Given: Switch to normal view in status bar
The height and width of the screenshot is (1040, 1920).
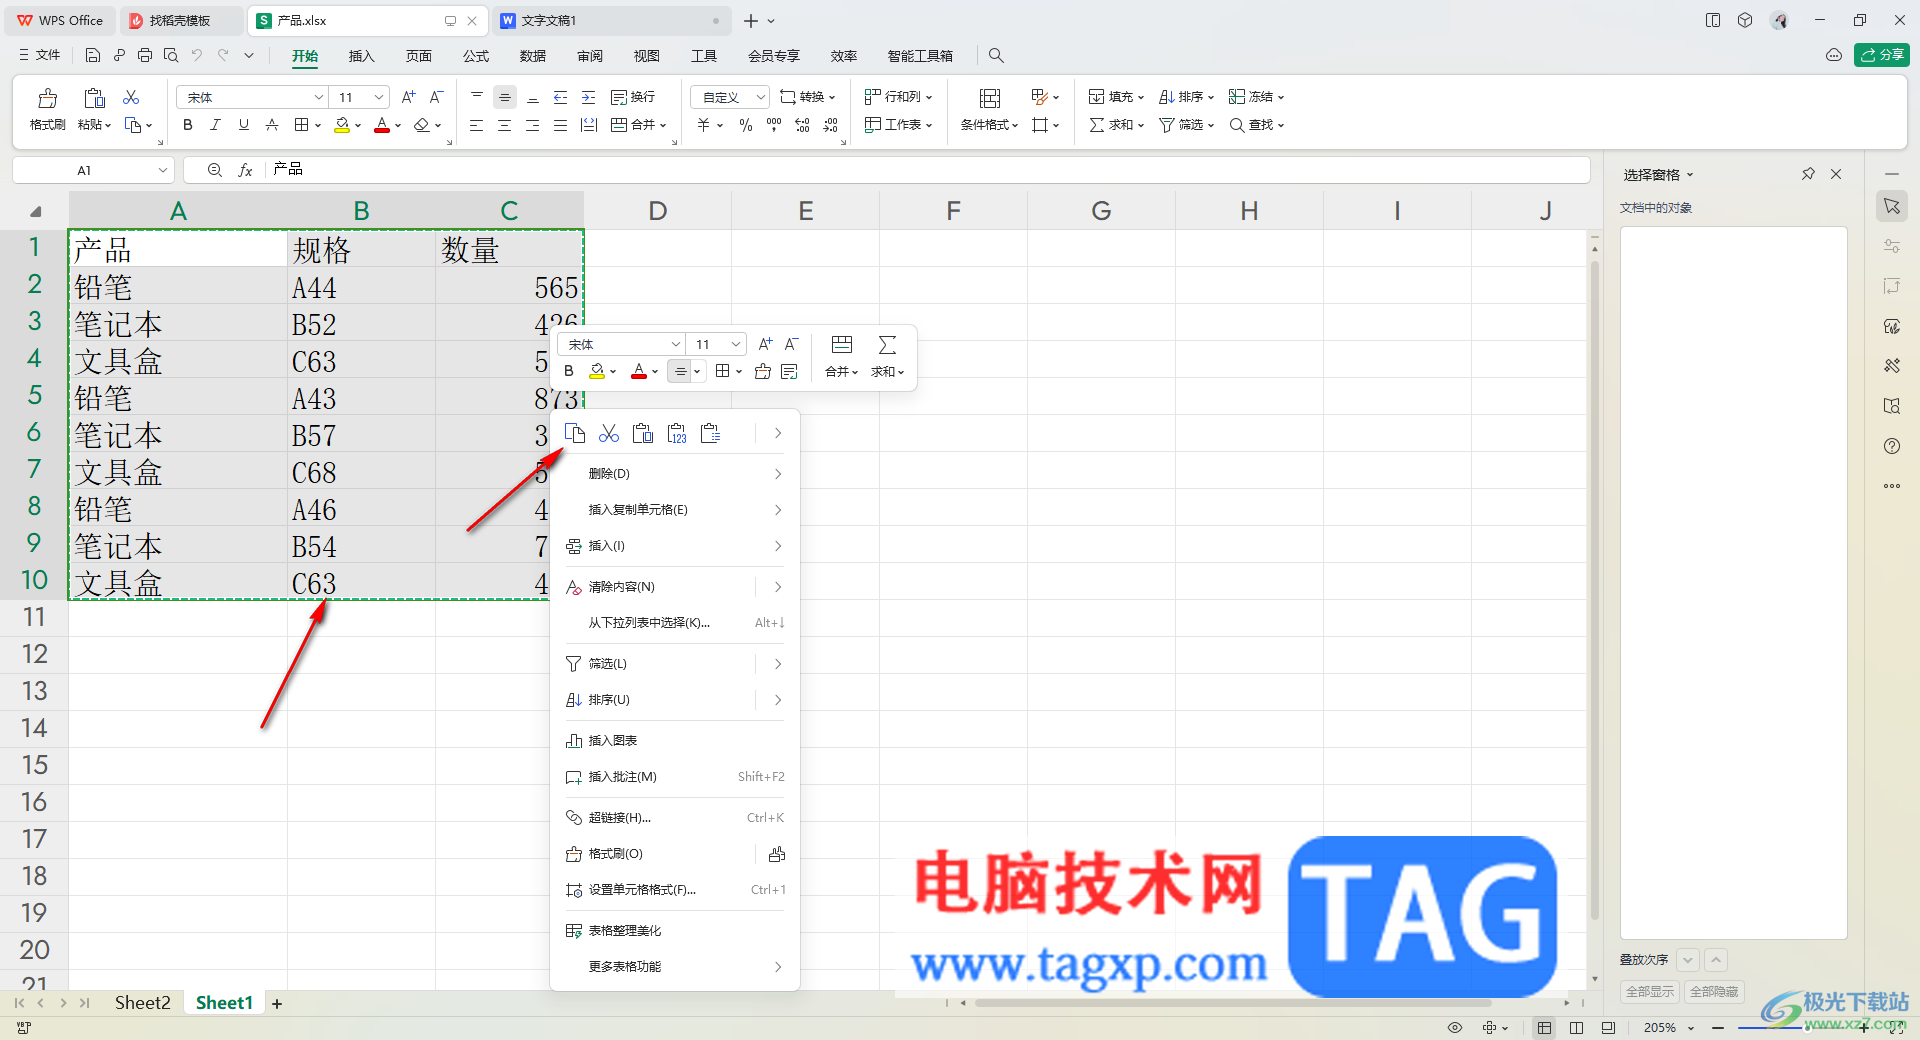Looking at the screenshot, I should pos(1545,1028).
